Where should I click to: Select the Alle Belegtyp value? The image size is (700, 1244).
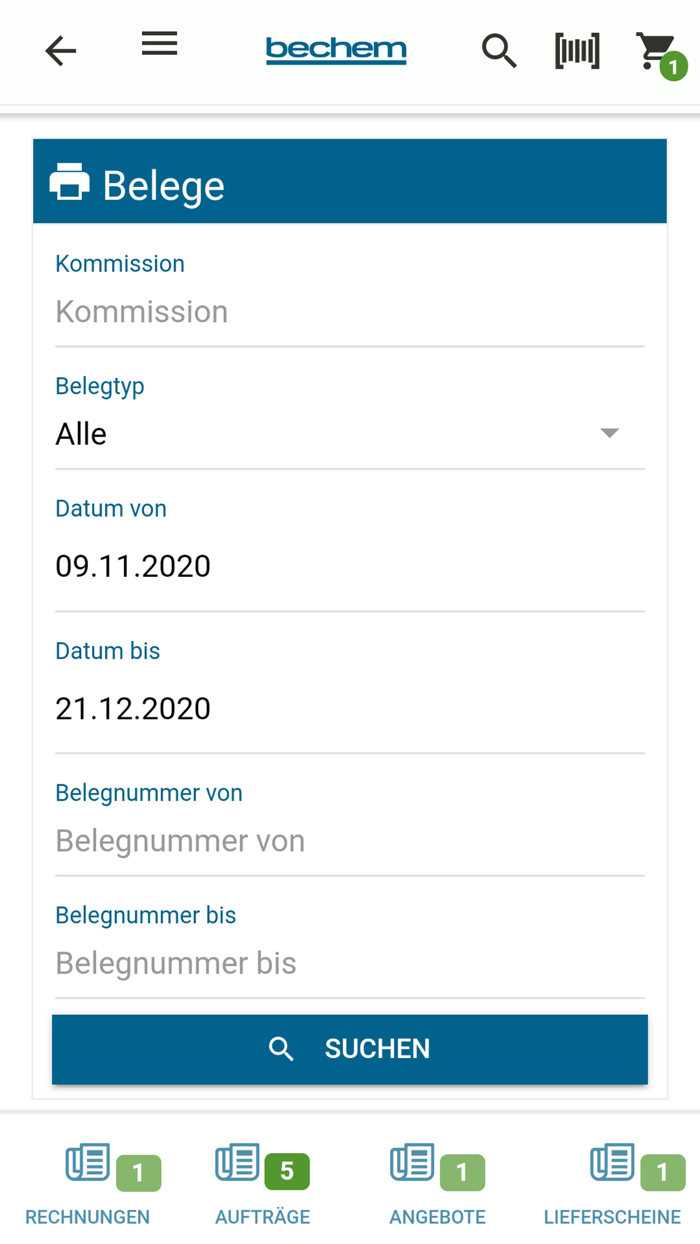82,434
